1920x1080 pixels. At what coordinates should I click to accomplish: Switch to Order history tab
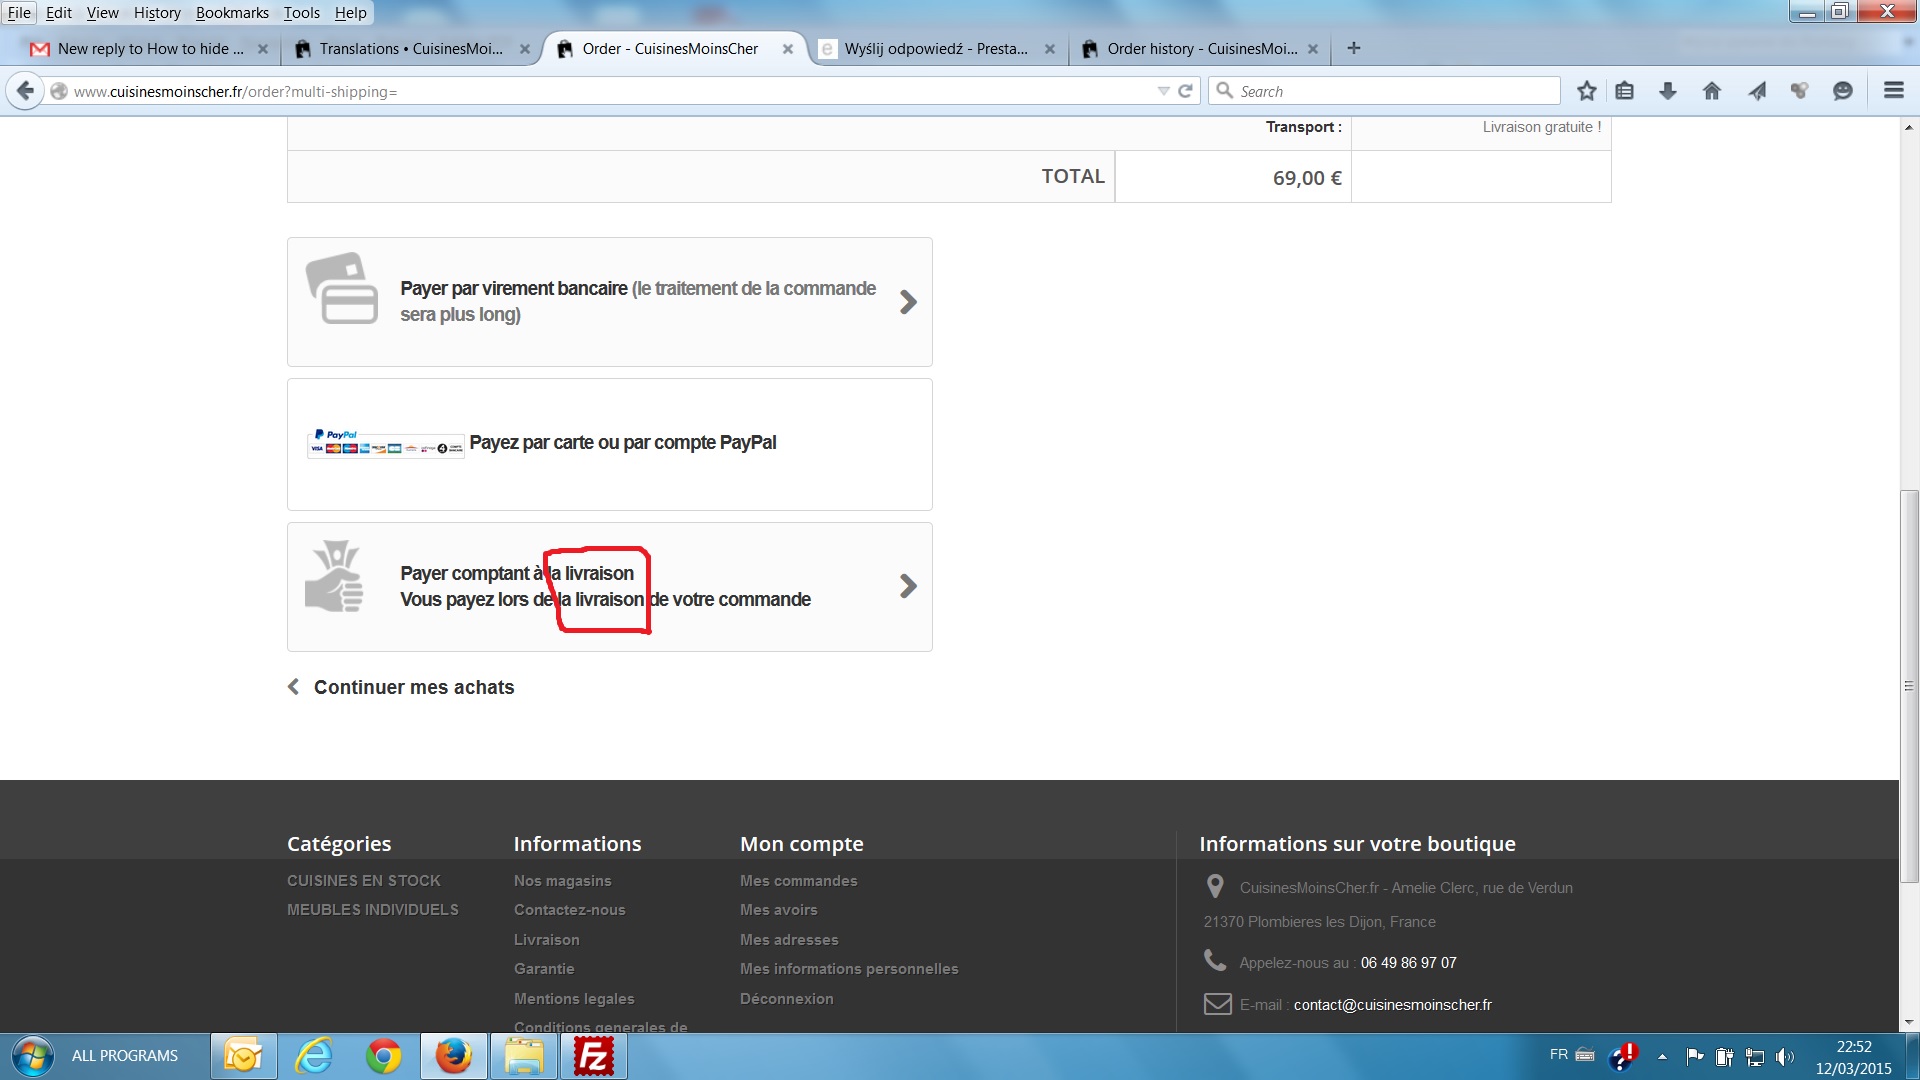pos(1200,48)
